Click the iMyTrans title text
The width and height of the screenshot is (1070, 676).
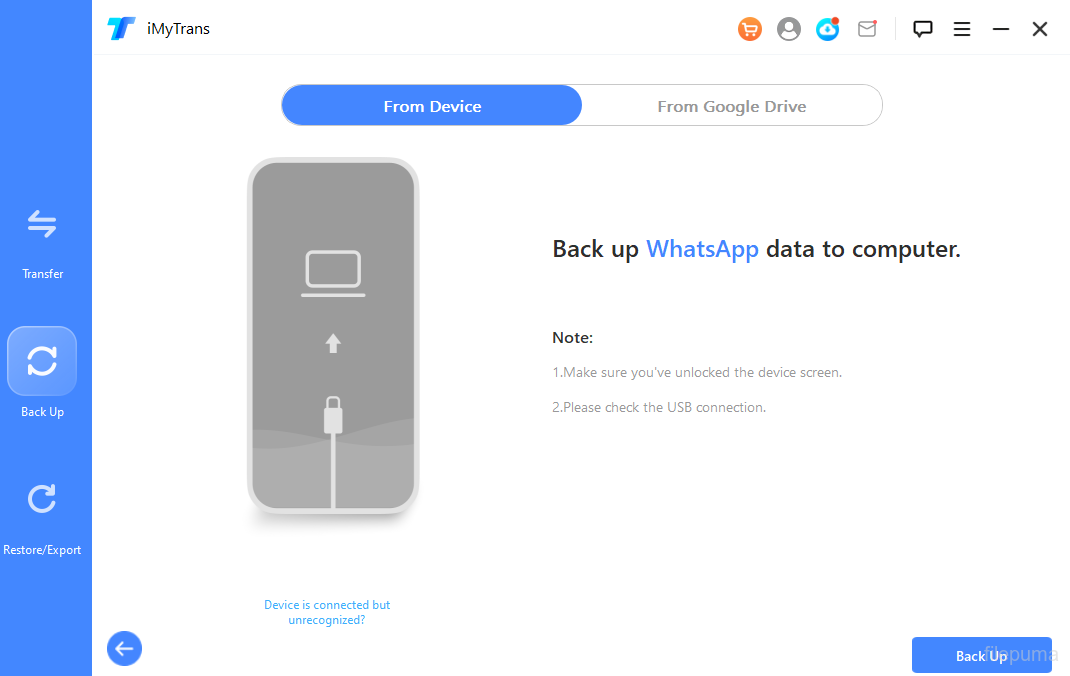pos(178,29)
